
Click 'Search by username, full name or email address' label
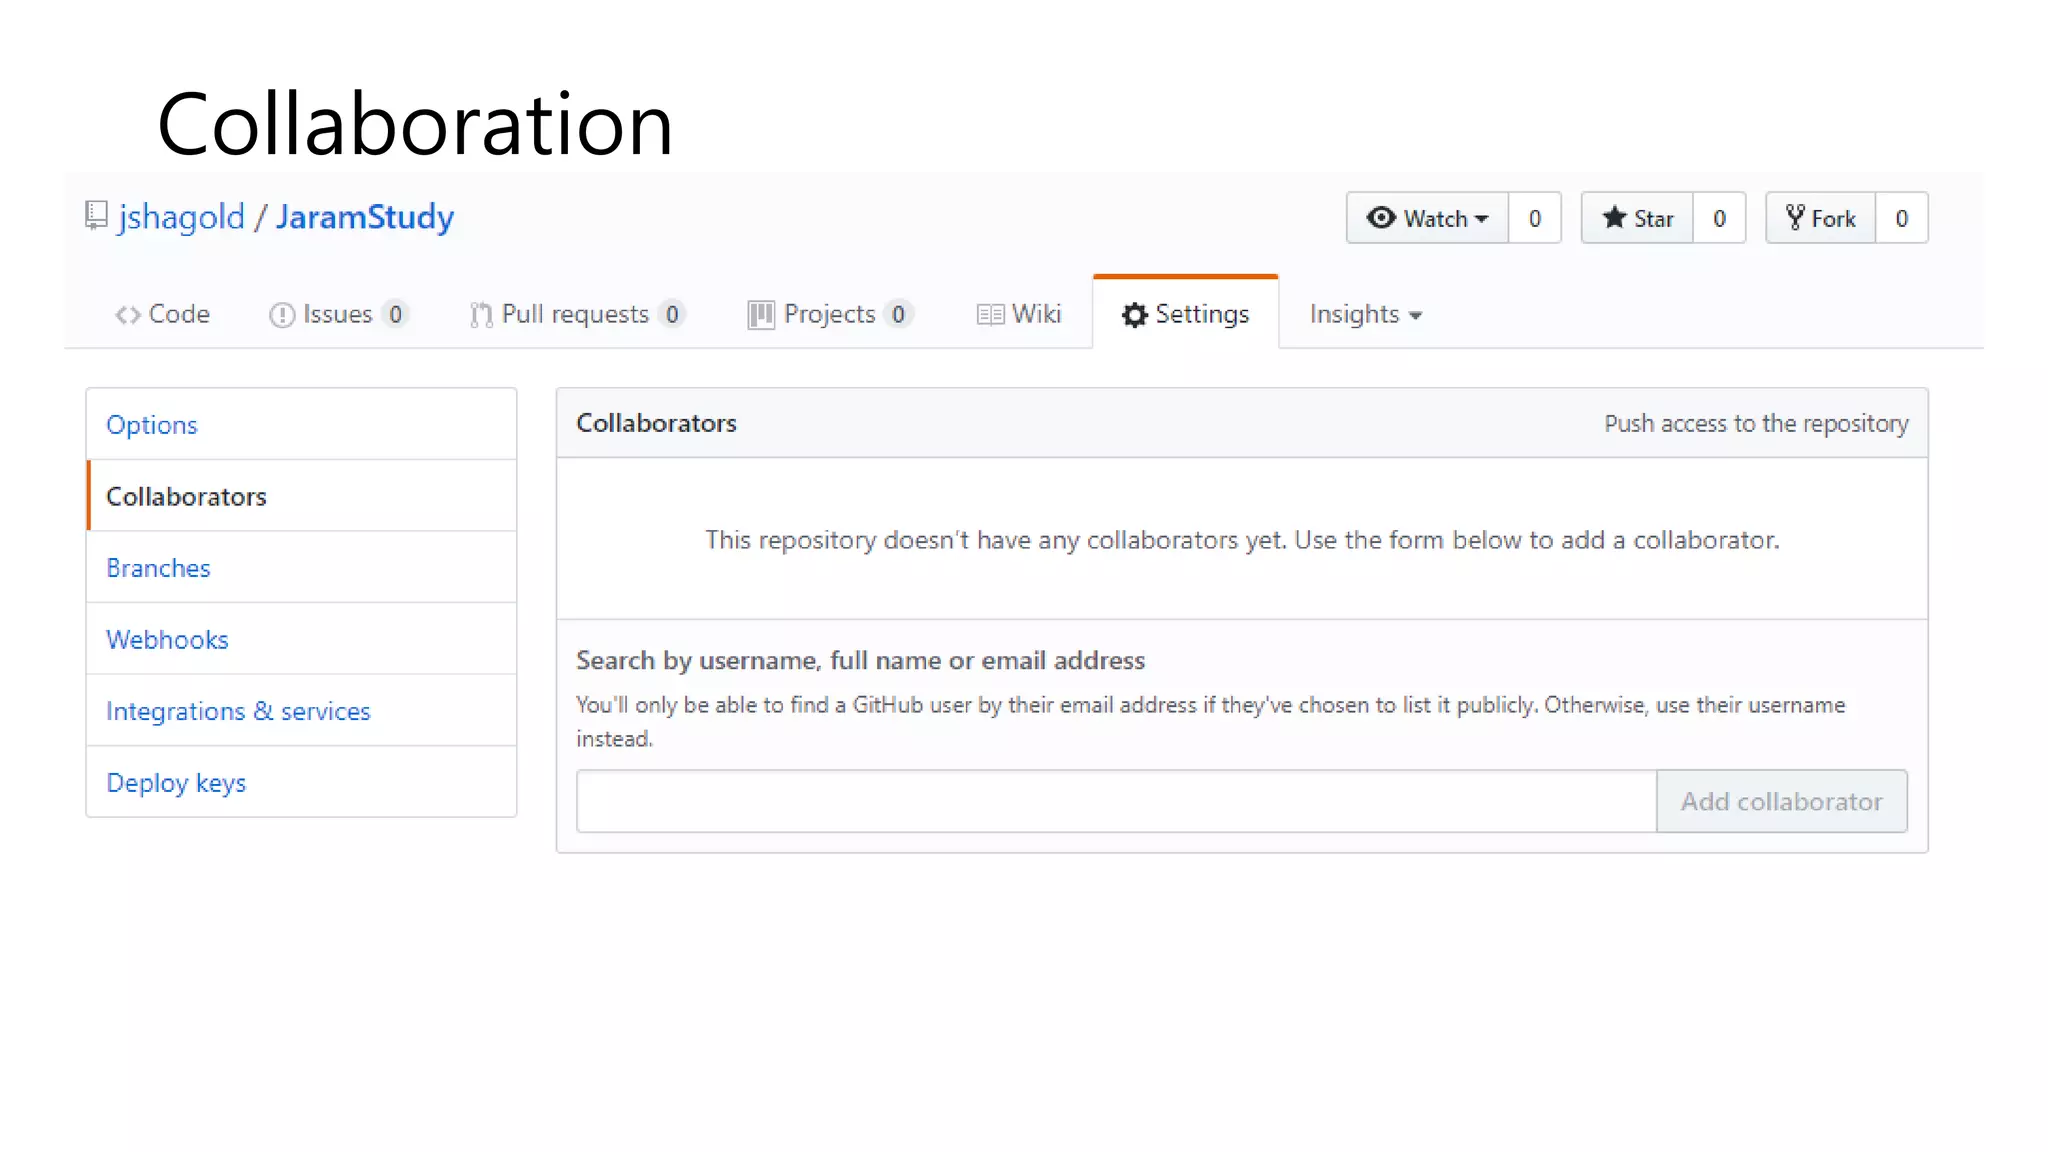tap(861, 660)
